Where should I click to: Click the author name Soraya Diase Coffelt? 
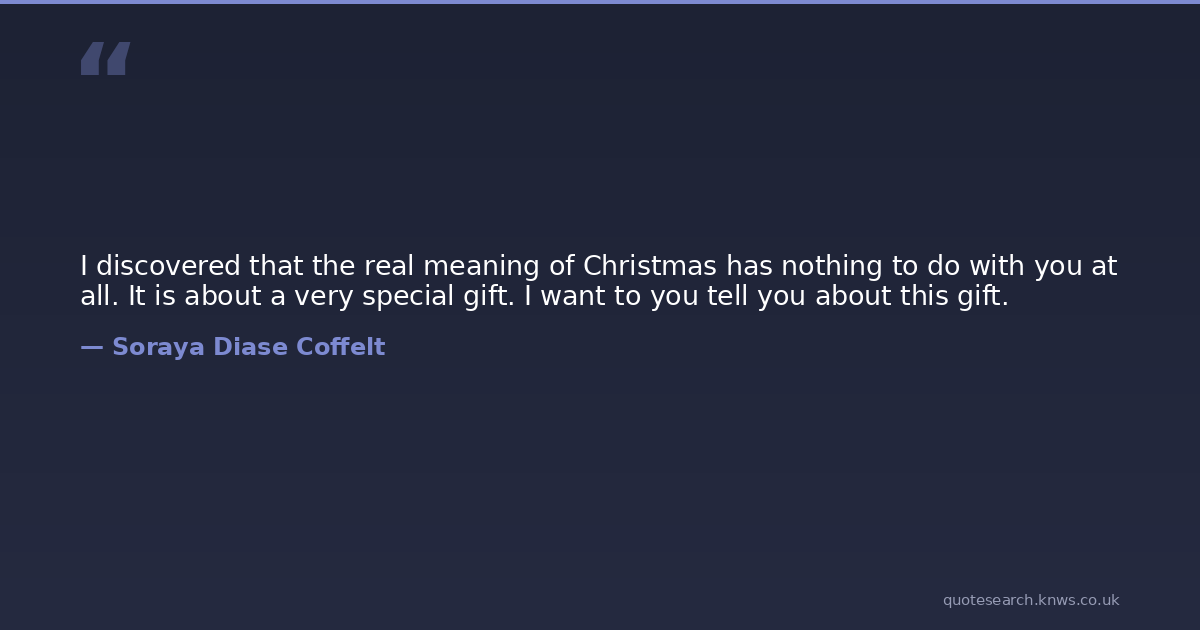(248, 347)
